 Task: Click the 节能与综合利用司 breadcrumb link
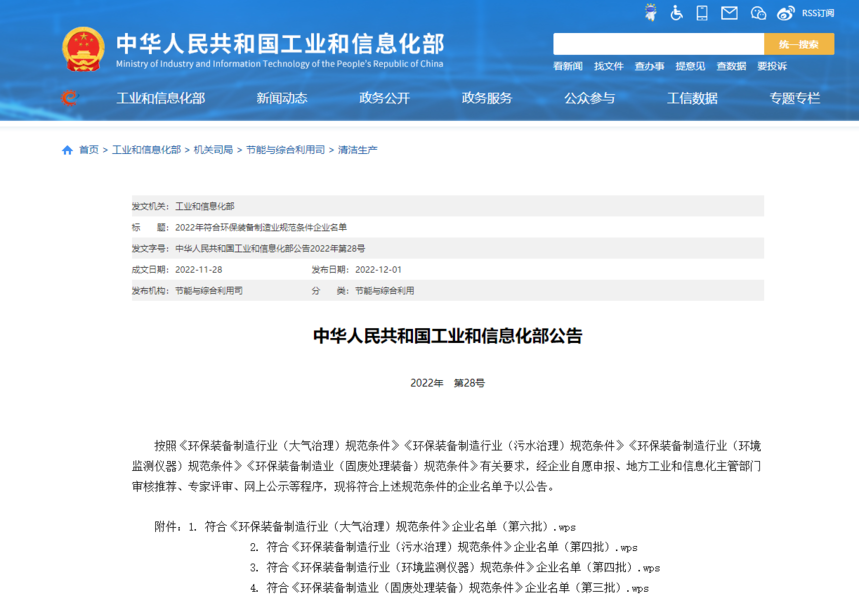click(285, 150)
